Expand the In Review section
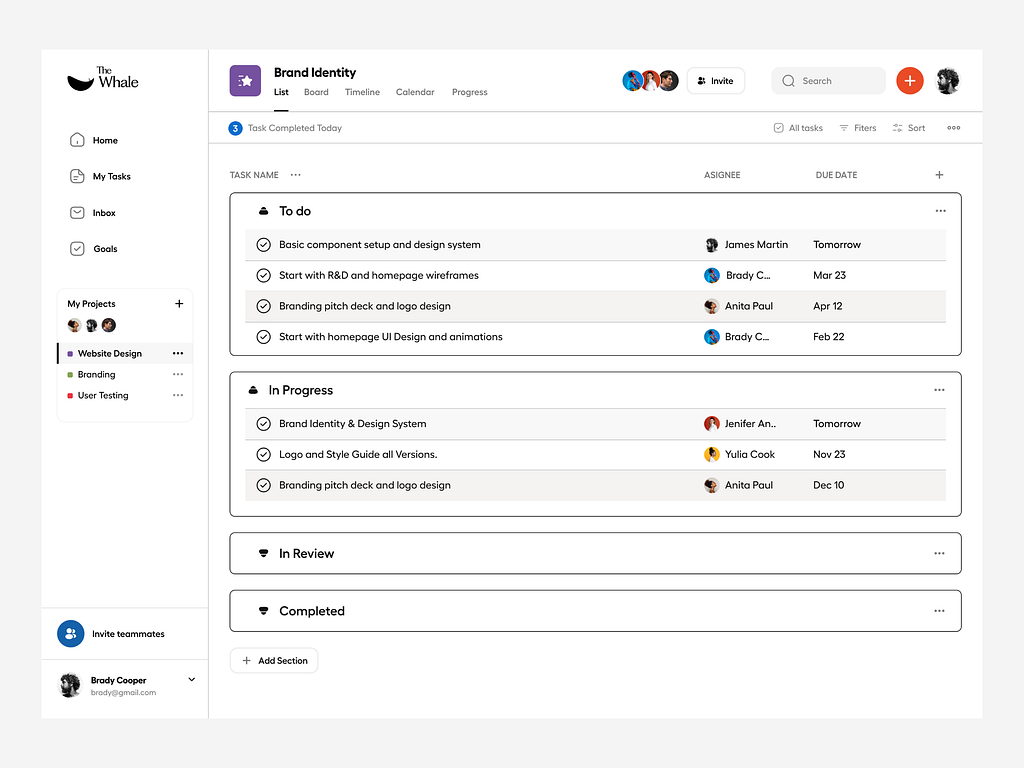 click(x=262, y=553)
